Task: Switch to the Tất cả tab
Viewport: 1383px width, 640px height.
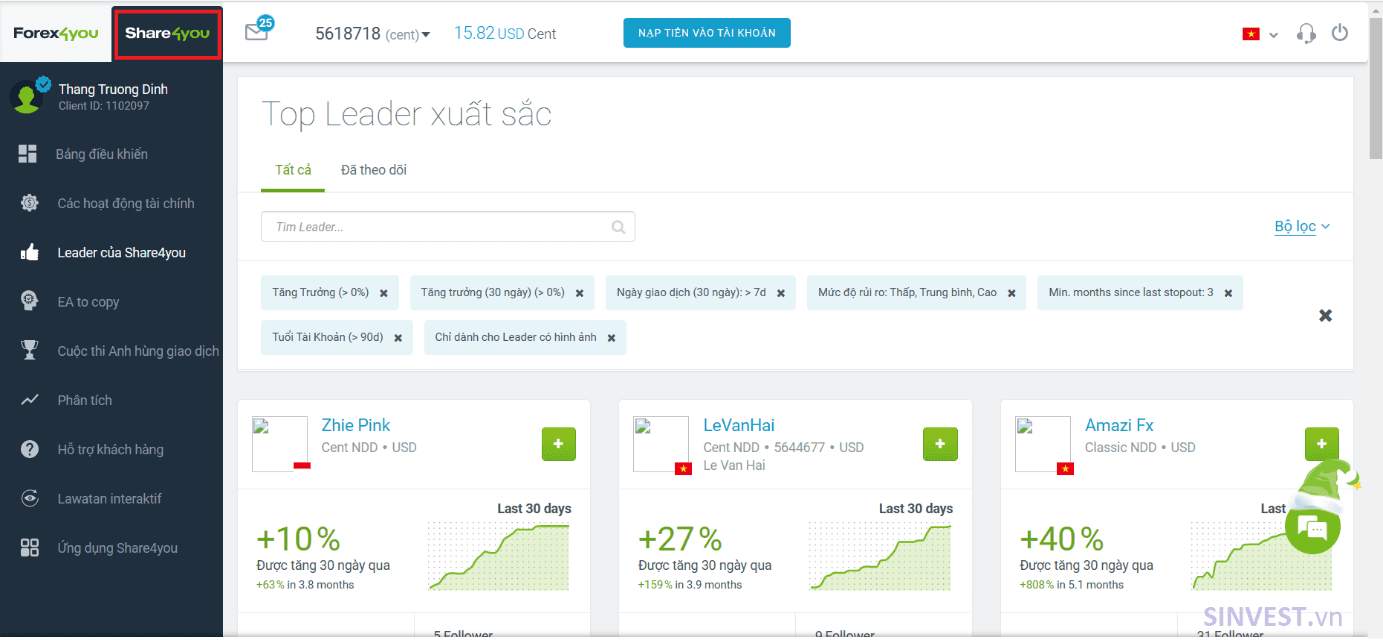Action: (x=293, y=170)
